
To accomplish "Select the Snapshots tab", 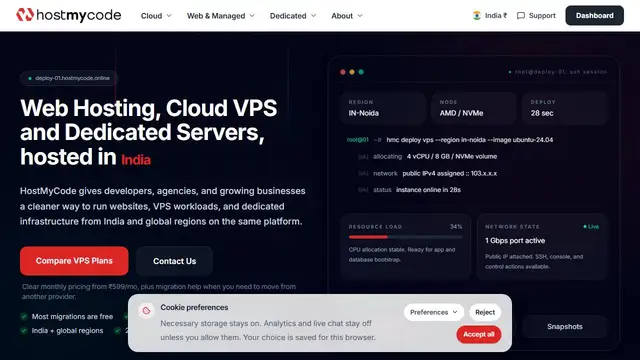I will click(x=564, y=326).
